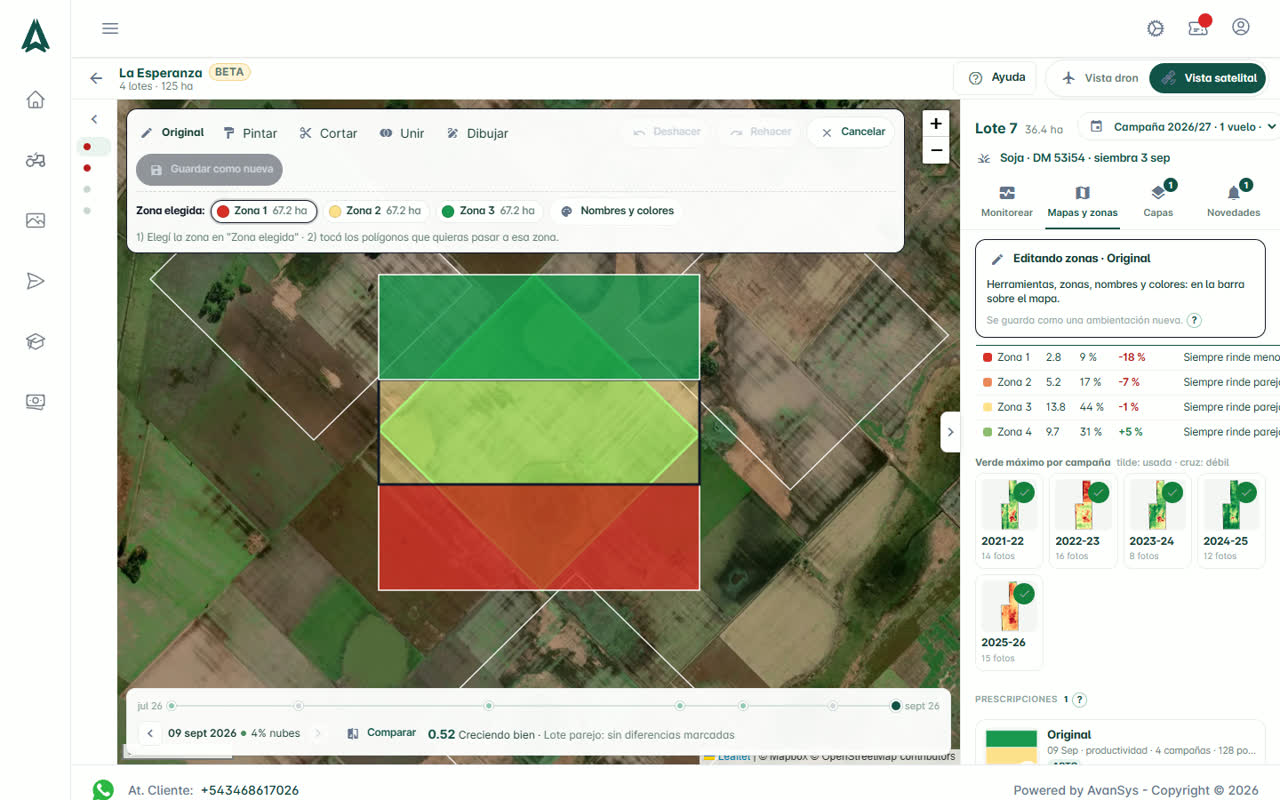
Task: Open the Capas tab
Action: tap(1158, 201)
